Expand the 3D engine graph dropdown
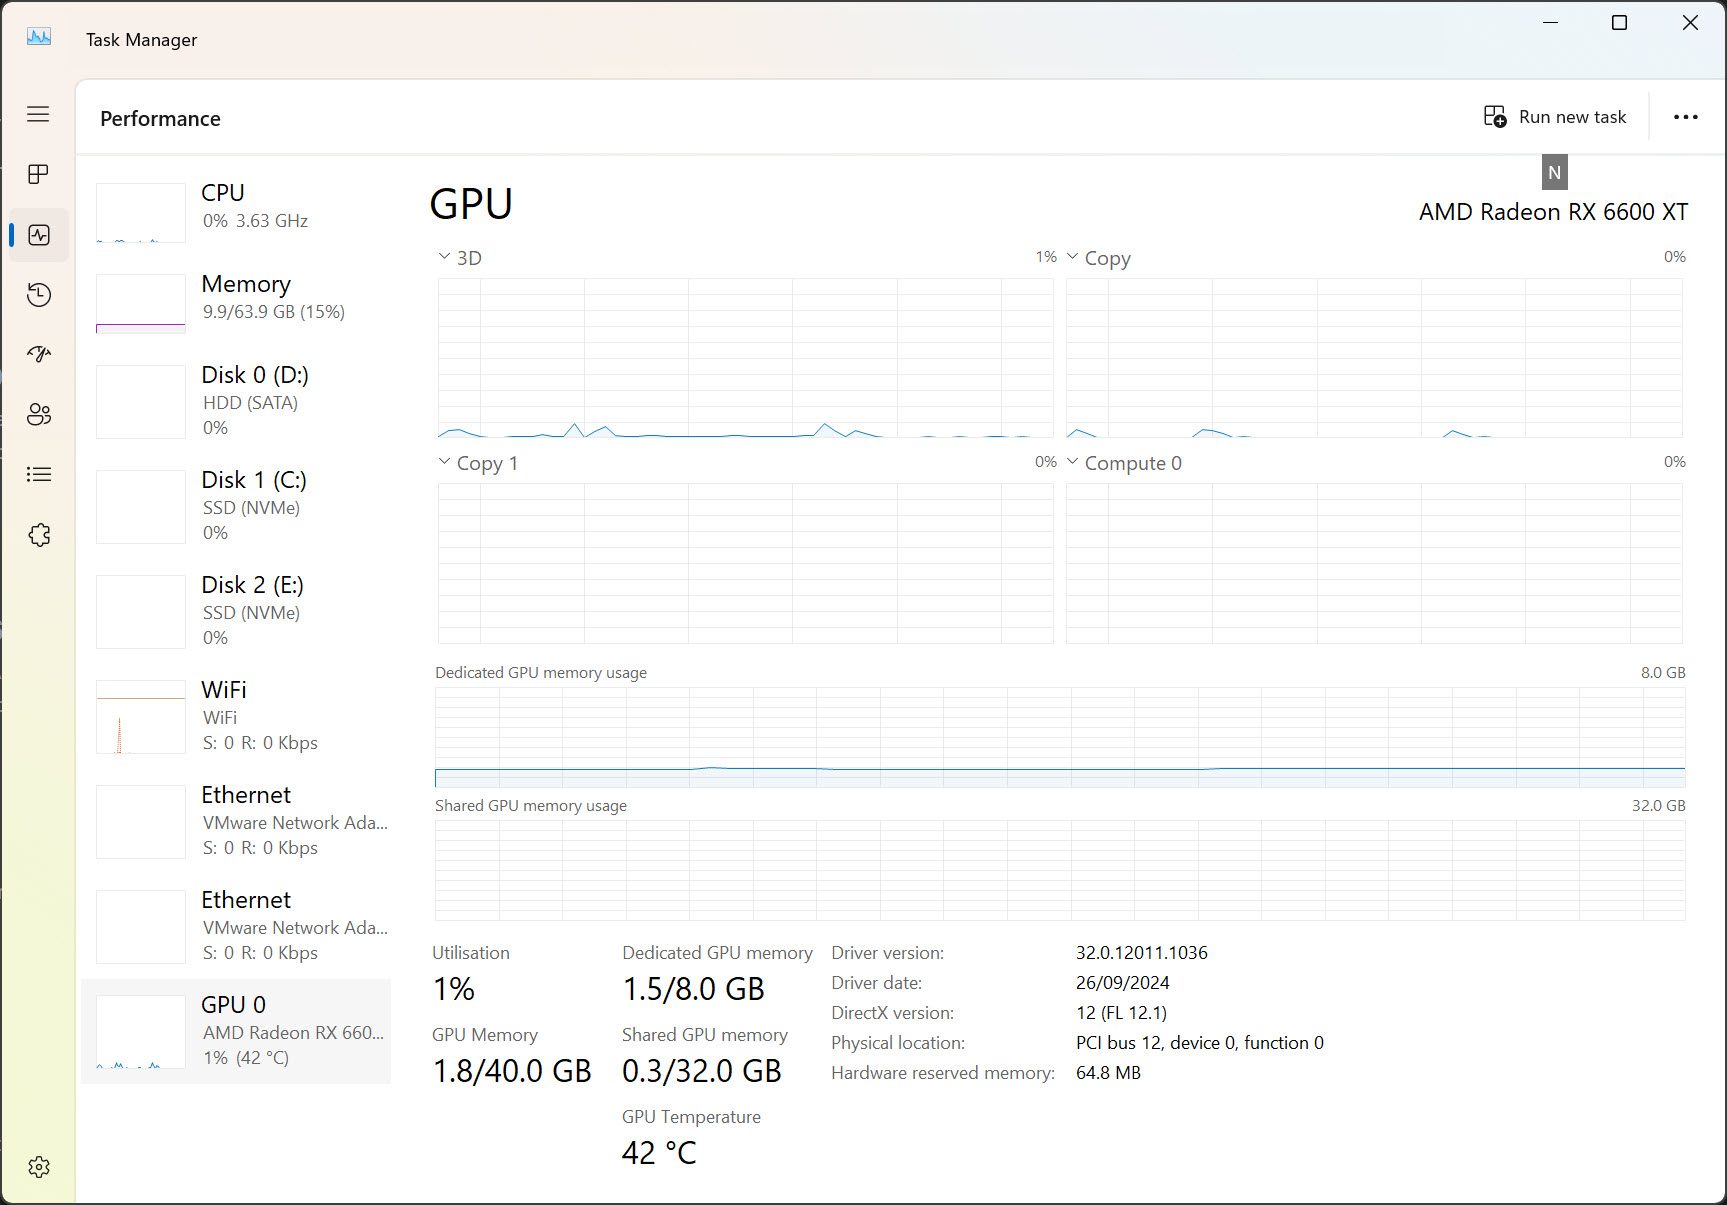Screen dimensions: 1727x1205 pos(459,258)
